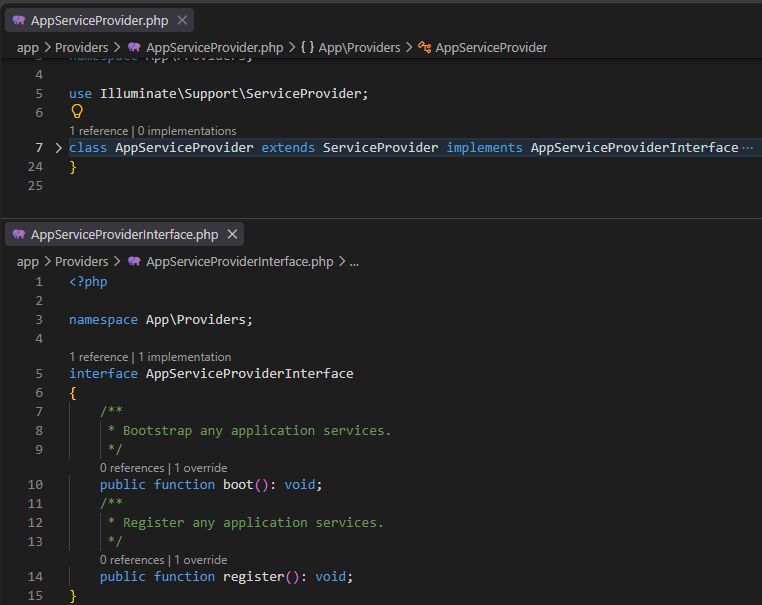Click 'app' breadcrumb in the bottom editor
The width and height of the screenshot is (762, 605).
click(x=28, y=261)
